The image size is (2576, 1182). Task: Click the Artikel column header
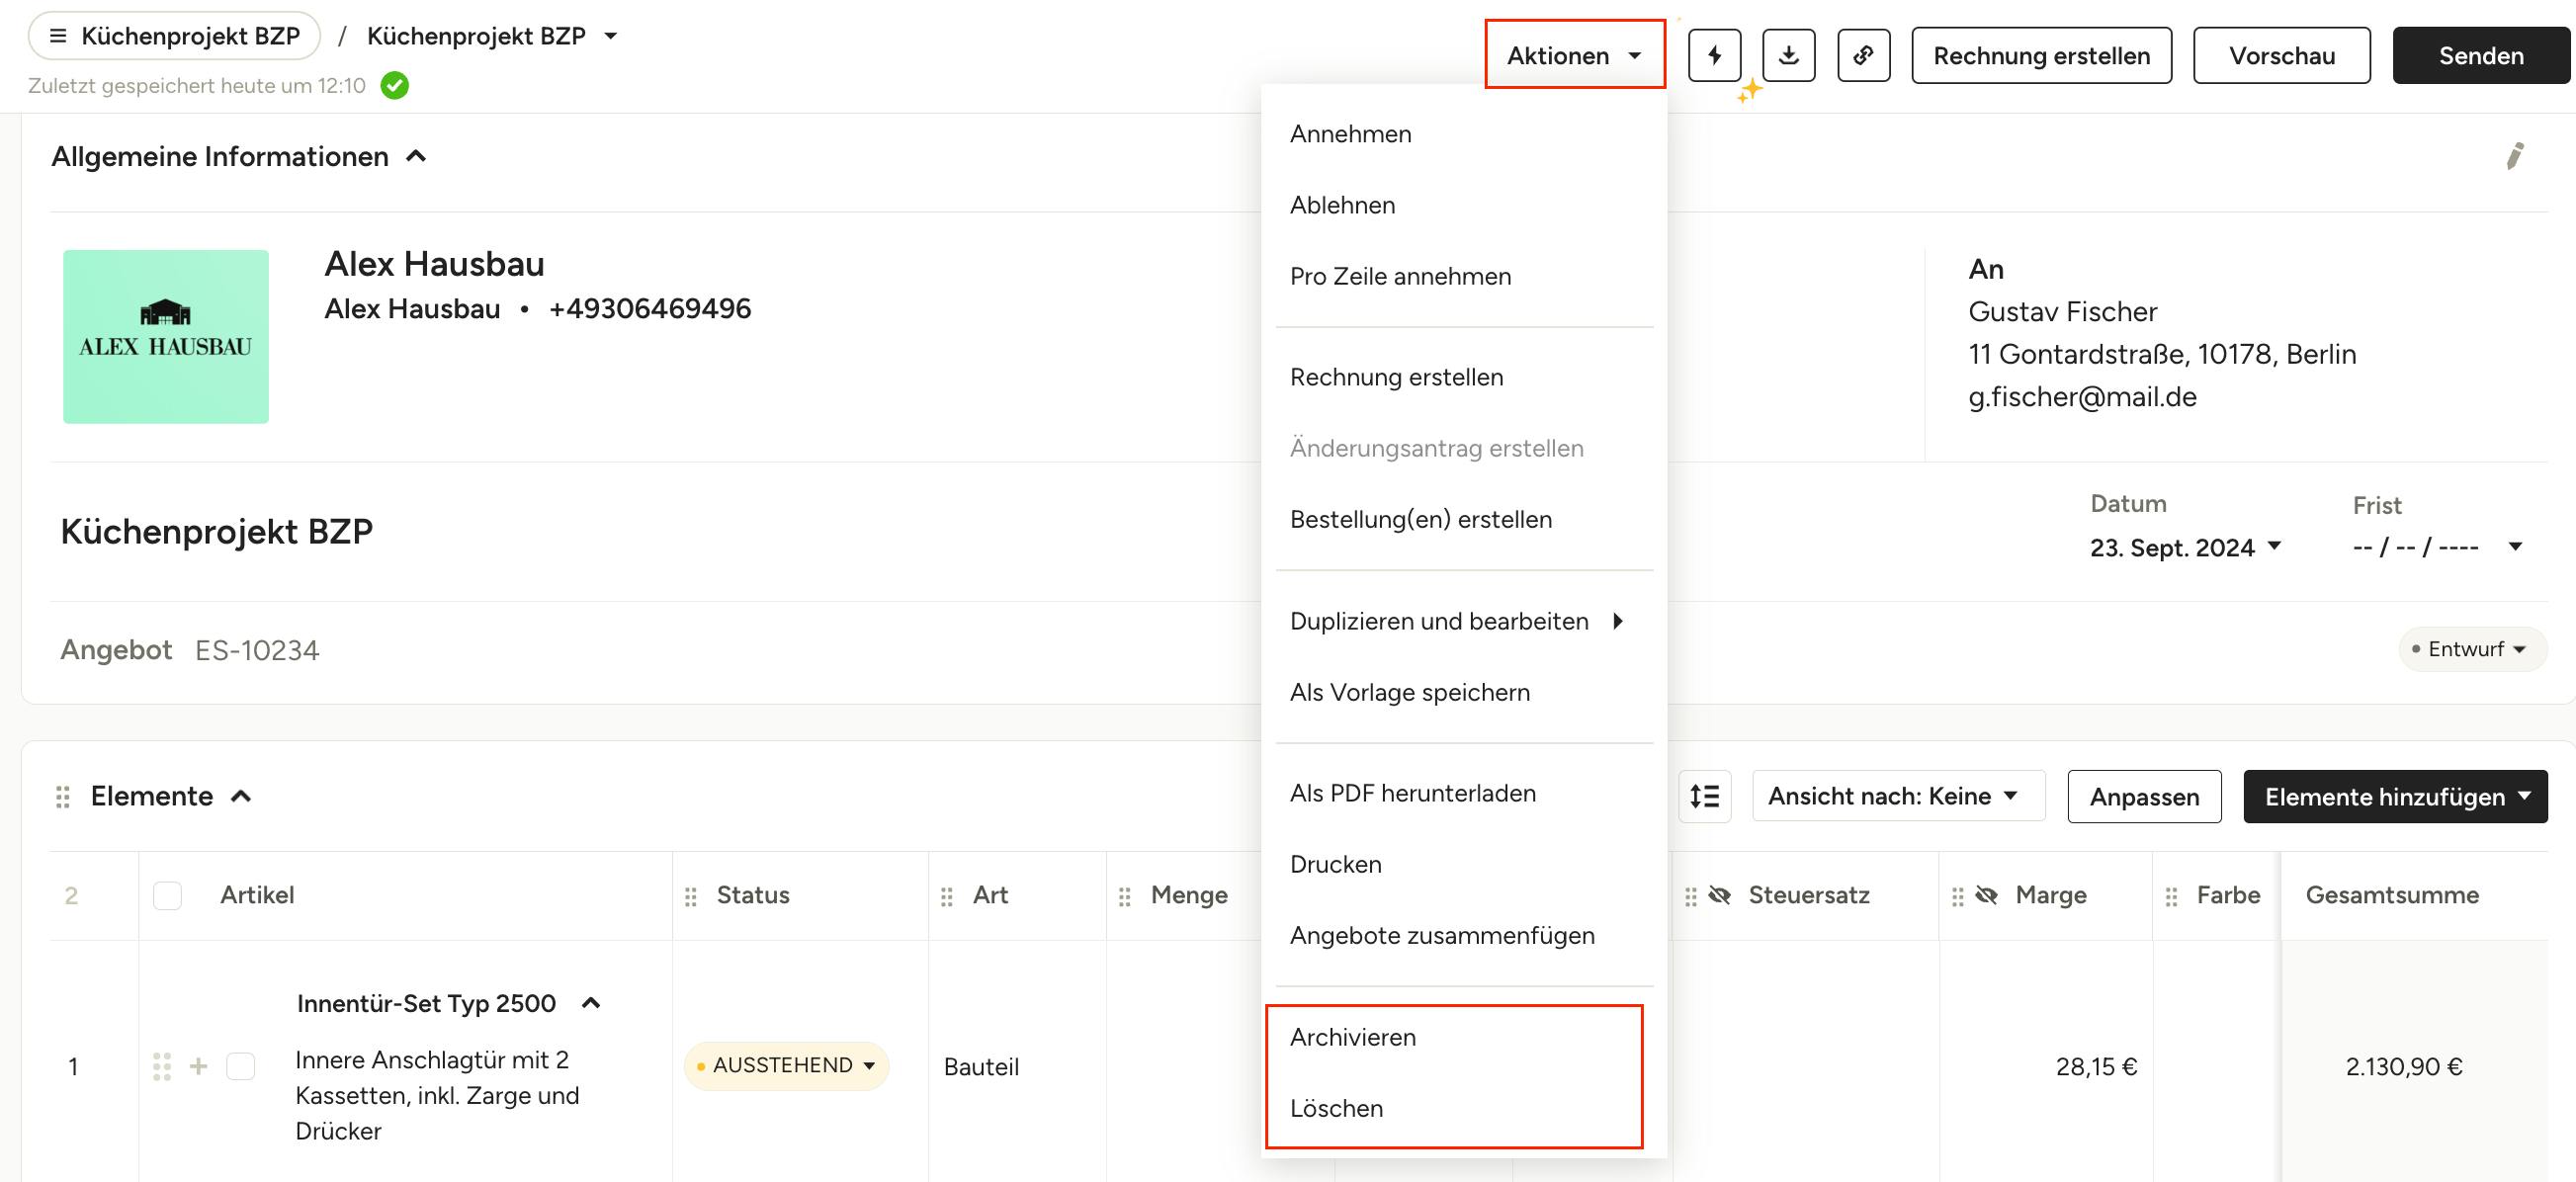tap(257, 895)
